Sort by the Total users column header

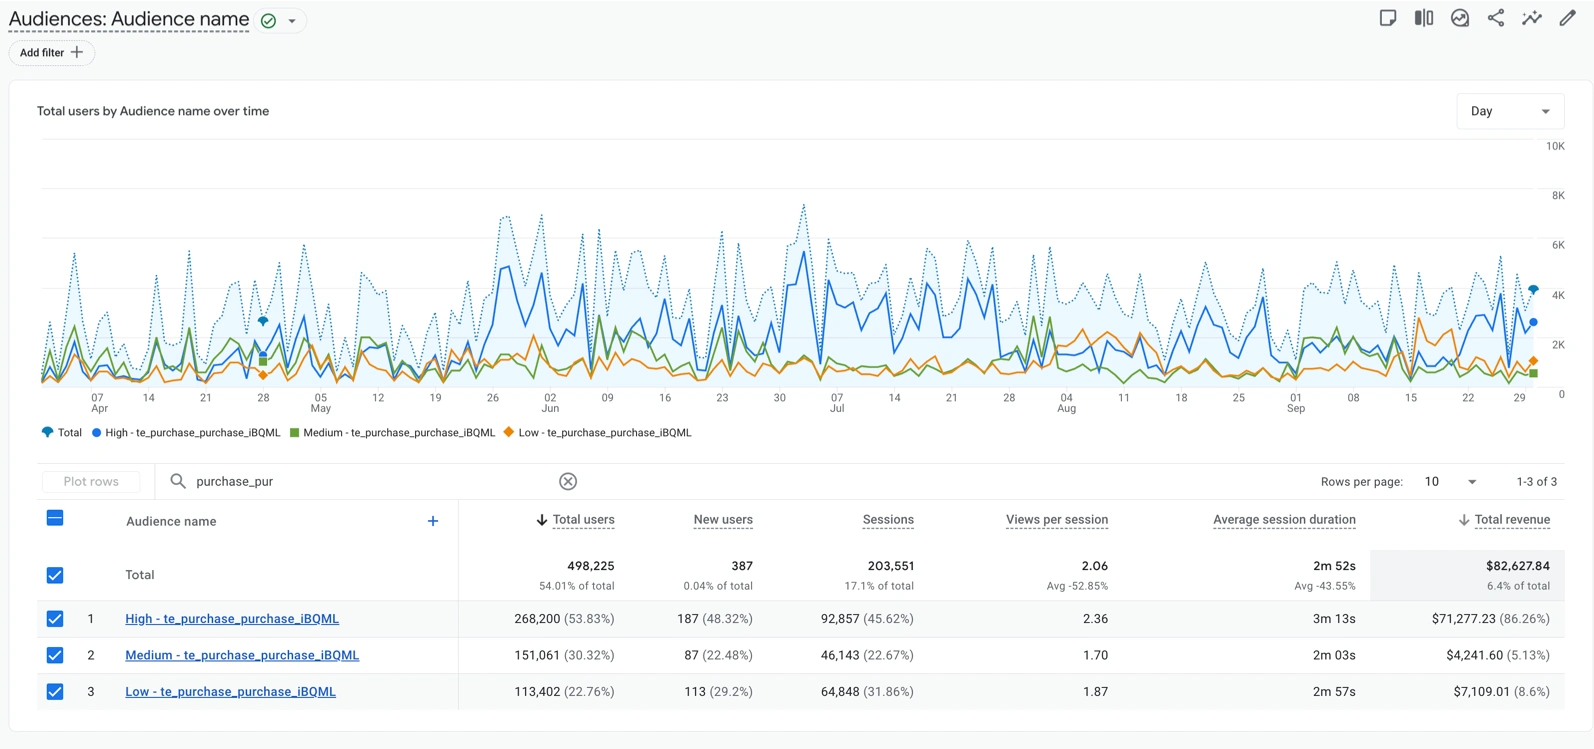coord(583,520)
